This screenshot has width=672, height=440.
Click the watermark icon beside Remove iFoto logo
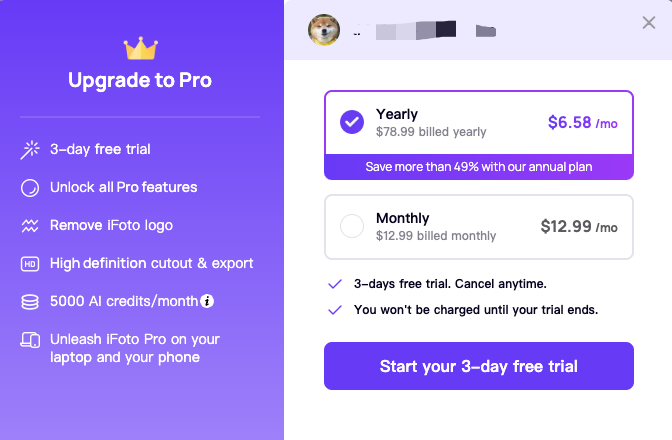(x=30, y=225)
